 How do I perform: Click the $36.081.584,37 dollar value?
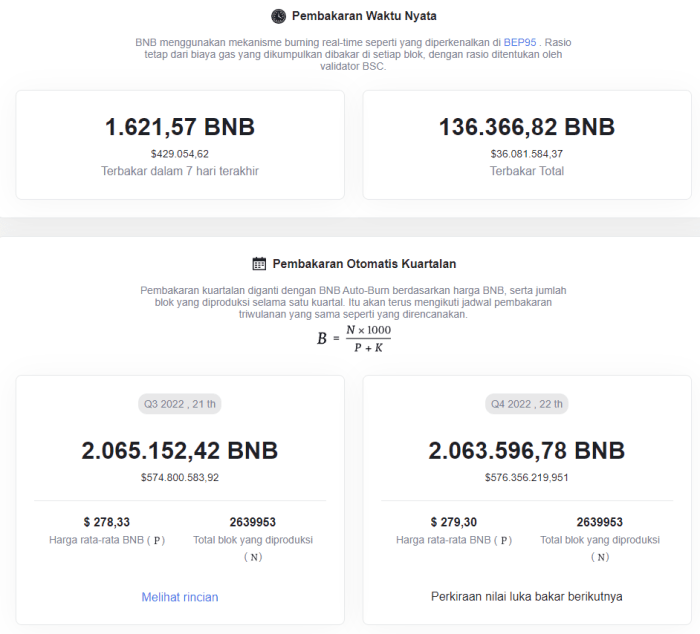527,154
